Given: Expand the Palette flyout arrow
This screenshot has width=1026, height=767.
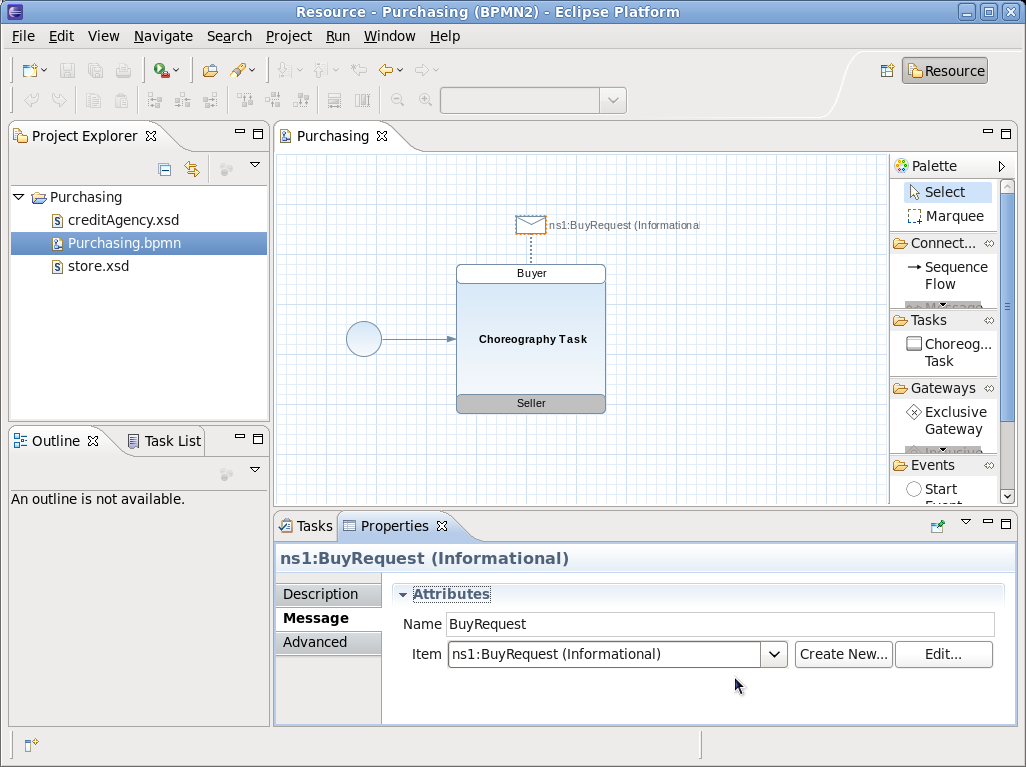Looking at the screenshot, I should (1001, 166).
